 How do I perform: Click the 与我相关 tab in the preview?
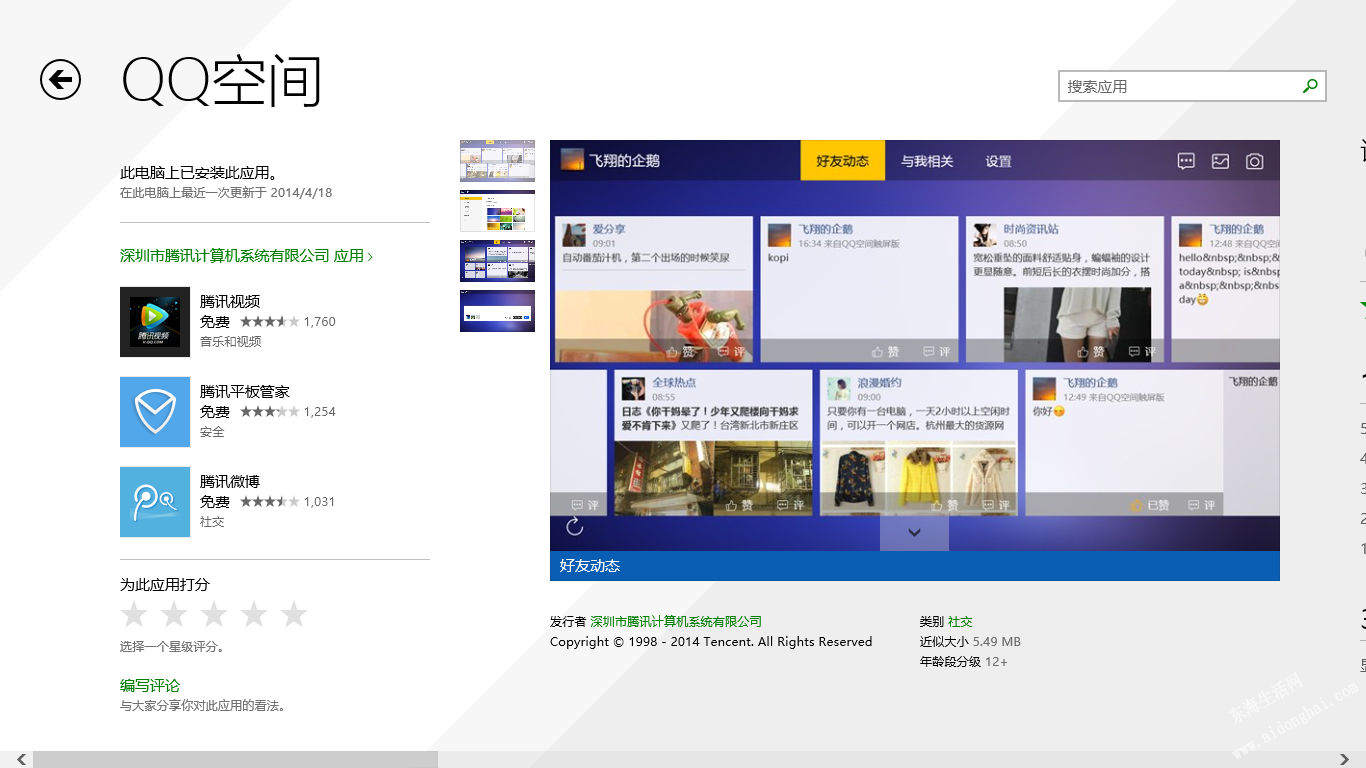(x=927, y=160)
